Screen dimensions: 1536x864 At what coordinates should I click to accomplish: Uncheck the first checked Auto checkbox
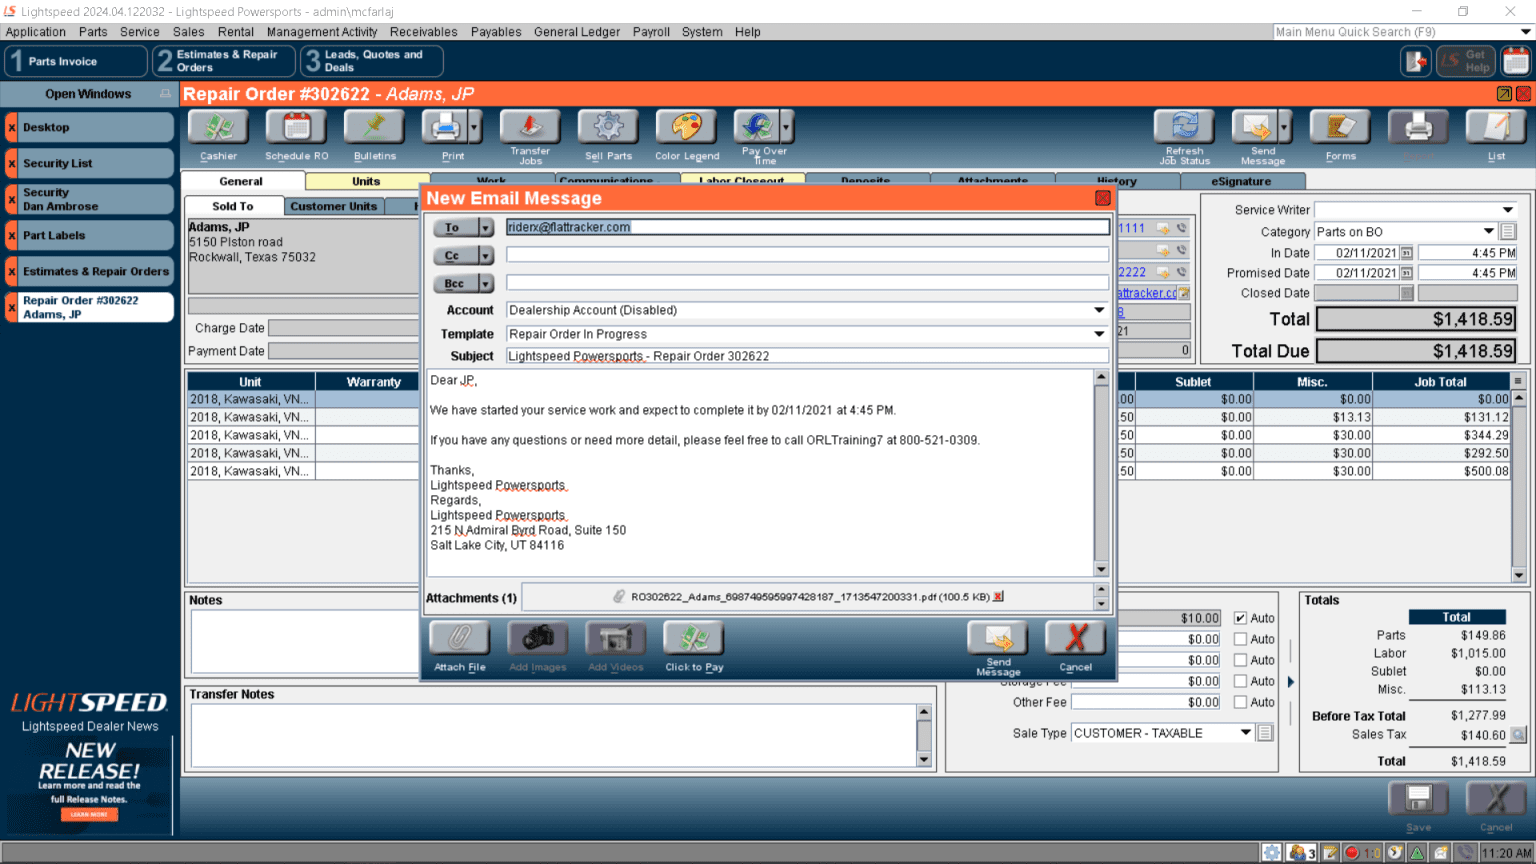point(1240,618)
